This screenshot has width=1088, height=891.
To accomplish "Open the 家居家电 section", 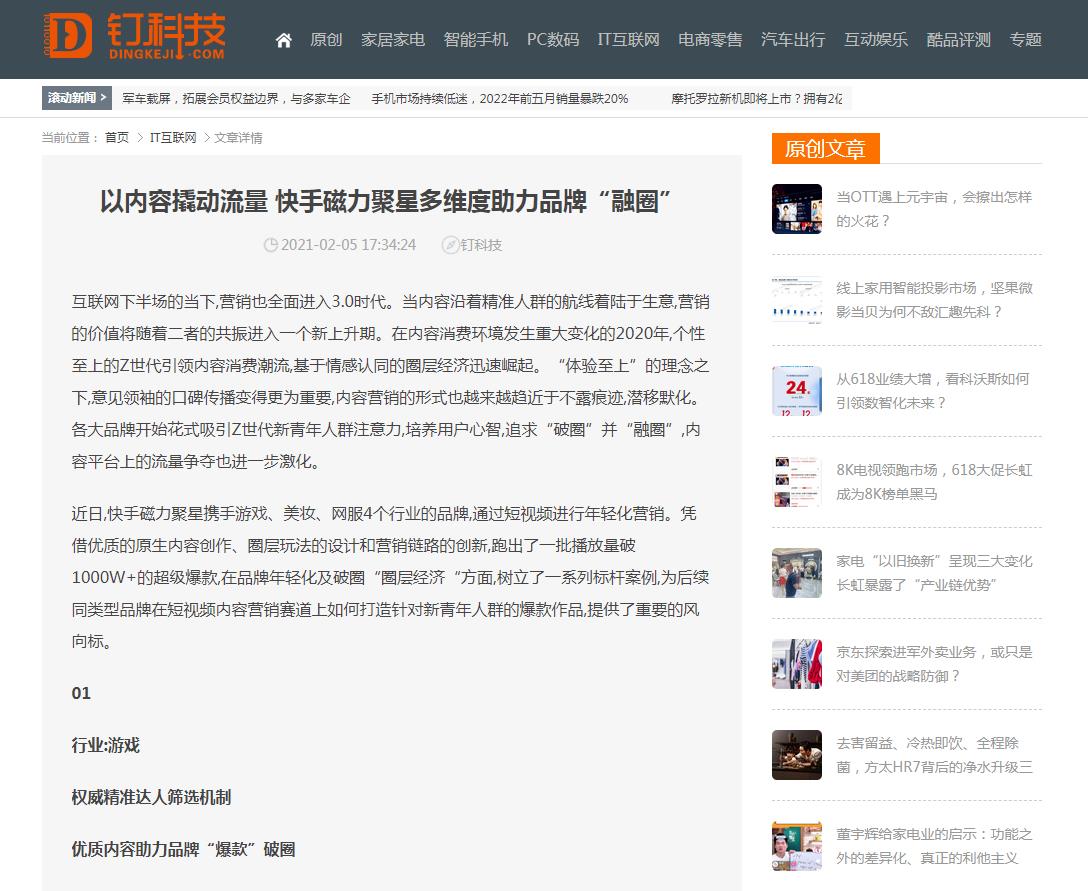I will [393, 40].
